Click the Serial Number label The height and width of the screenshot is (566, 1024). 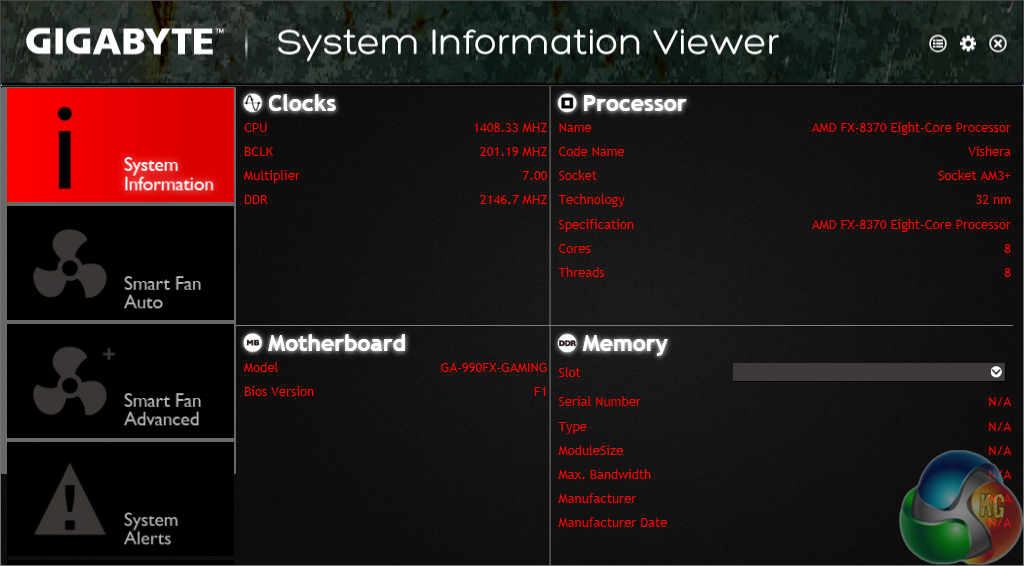coord(600,401)
